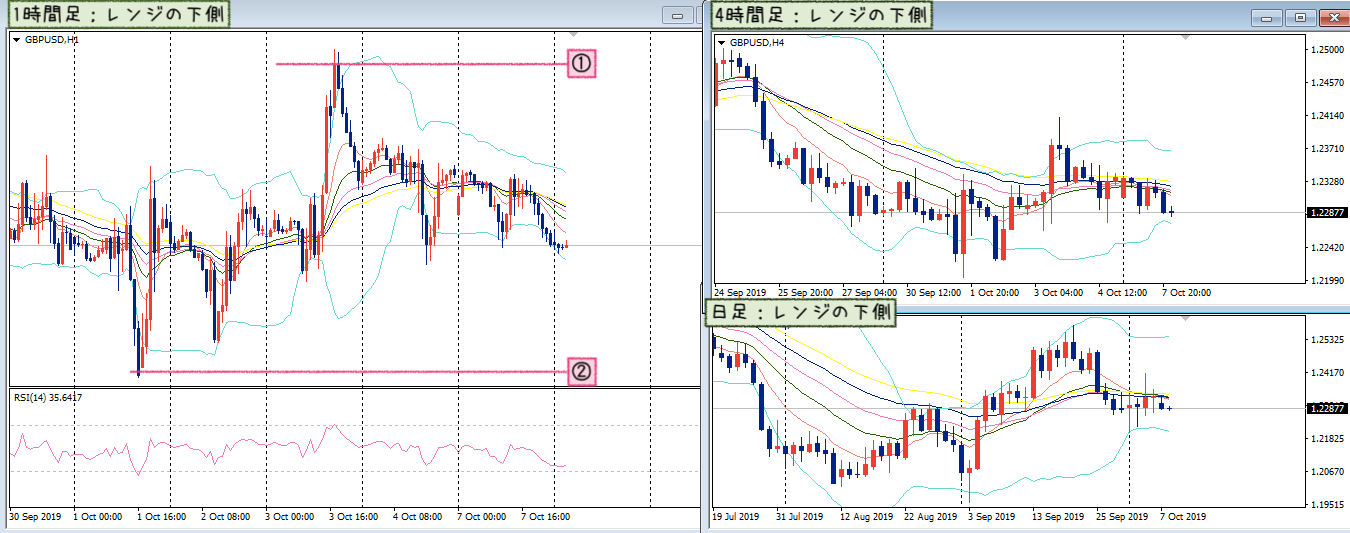Select the pink circled 2 marker label
The image size is (1350, 533).
coord(582,372)
